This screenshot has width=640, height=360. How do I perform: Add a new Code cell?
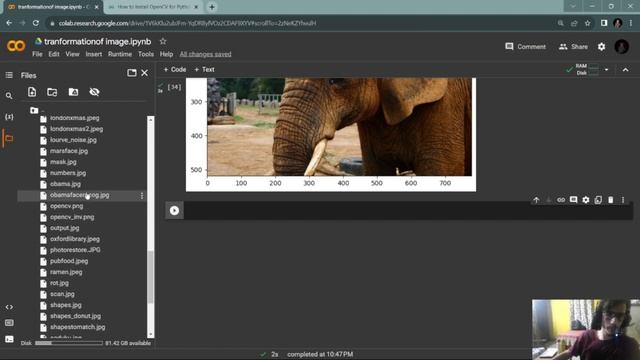point(175,69)
